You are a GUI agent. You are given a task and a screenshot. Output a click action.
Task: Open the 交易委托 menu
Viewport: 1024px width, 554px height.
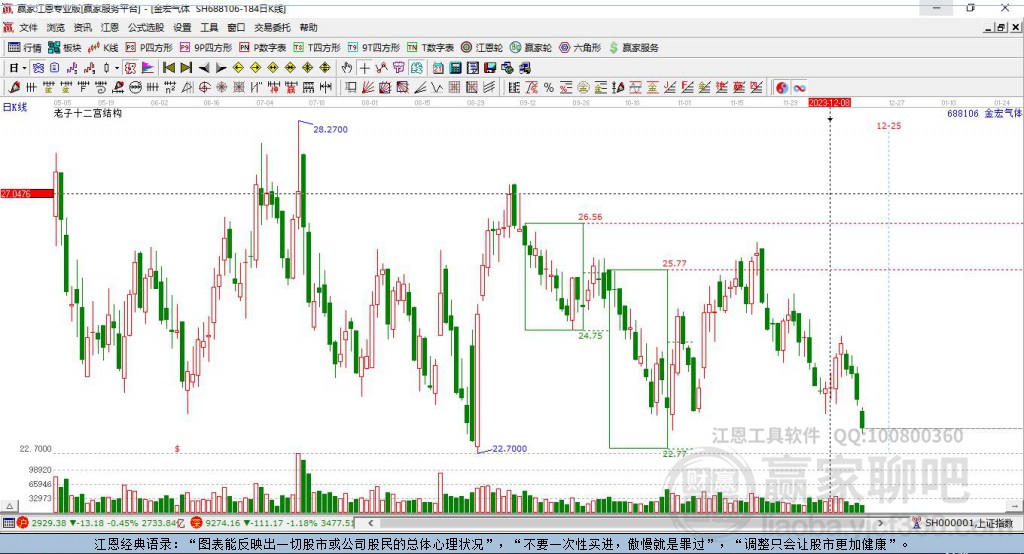(272, 27)
